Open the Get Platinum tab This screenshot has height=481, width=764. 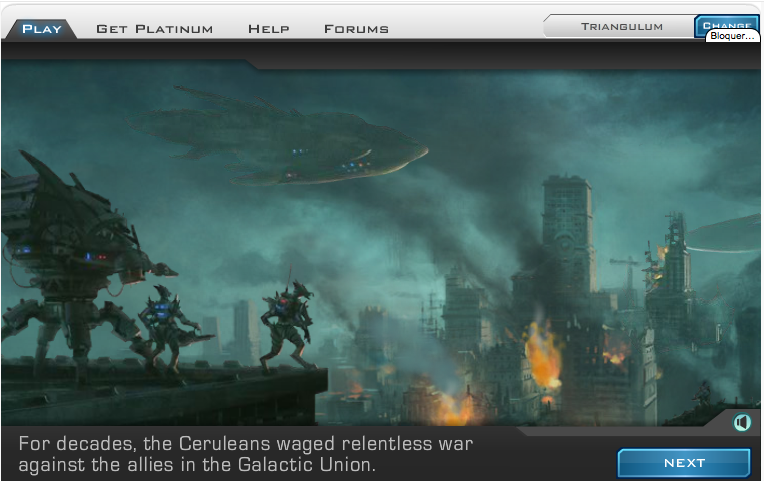(x=154, y=29)
